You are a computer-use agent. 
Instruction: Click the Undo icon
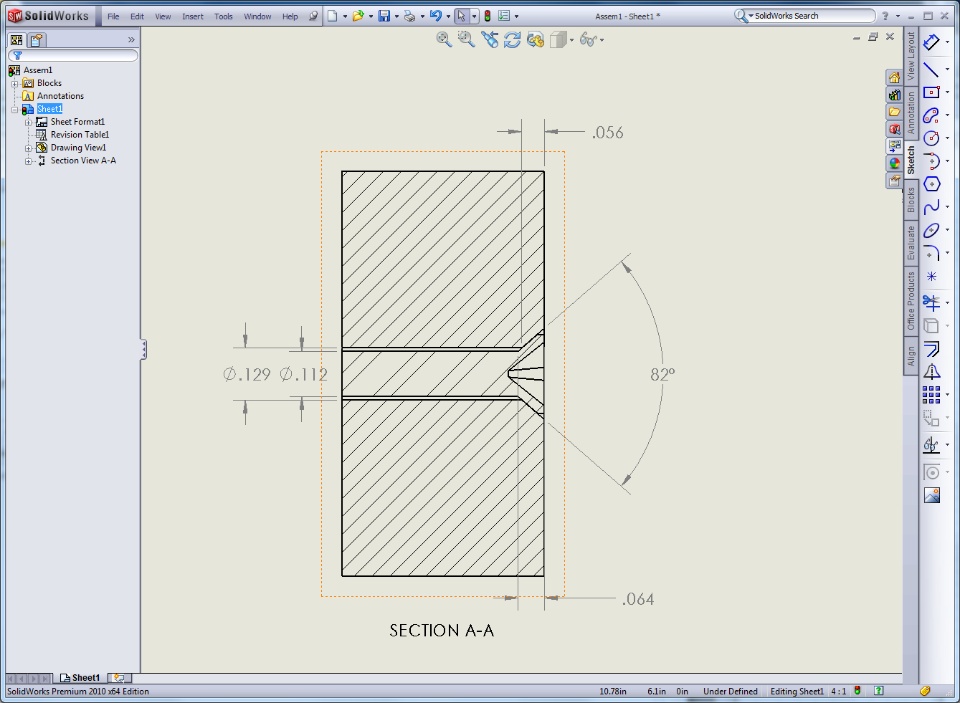435,16
